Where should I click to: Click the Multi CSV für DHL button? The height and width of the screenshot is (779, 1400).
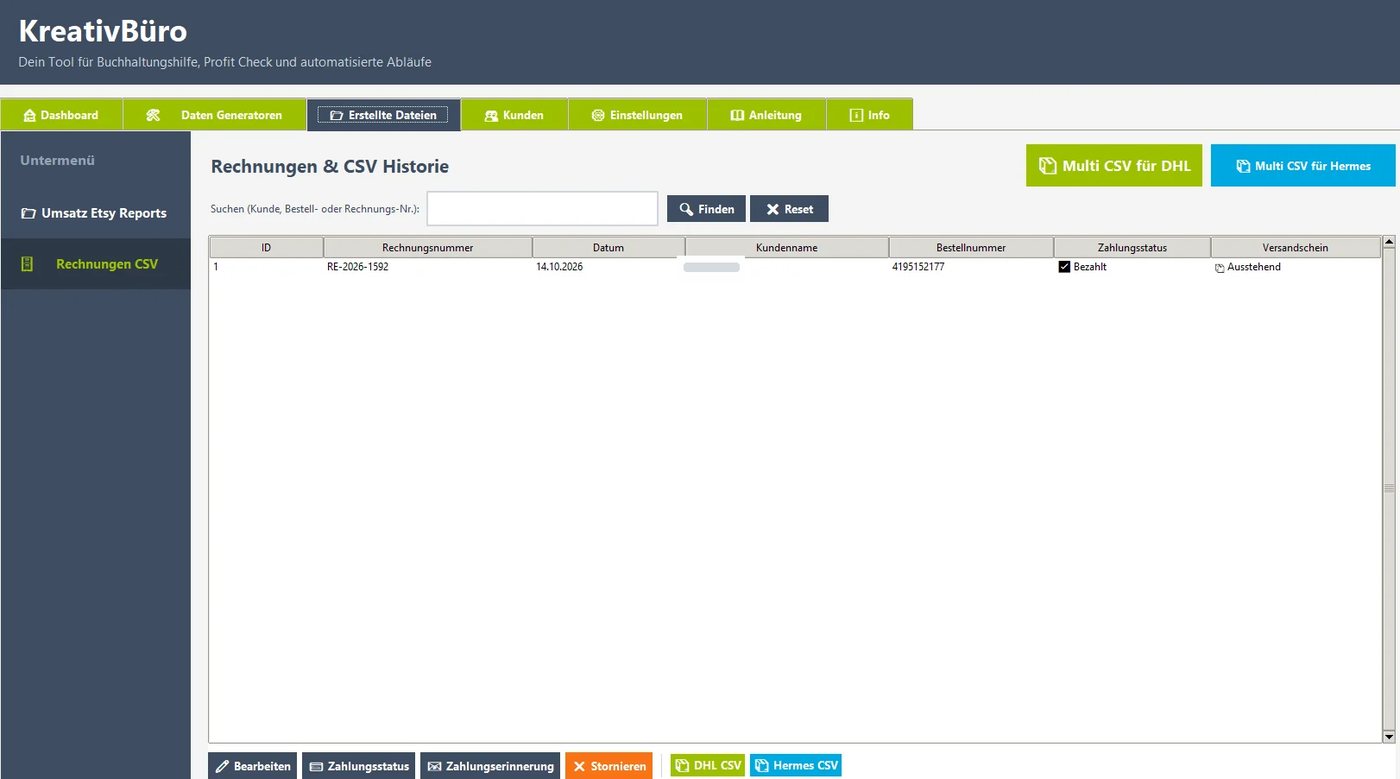click(x=1114, y=165)
